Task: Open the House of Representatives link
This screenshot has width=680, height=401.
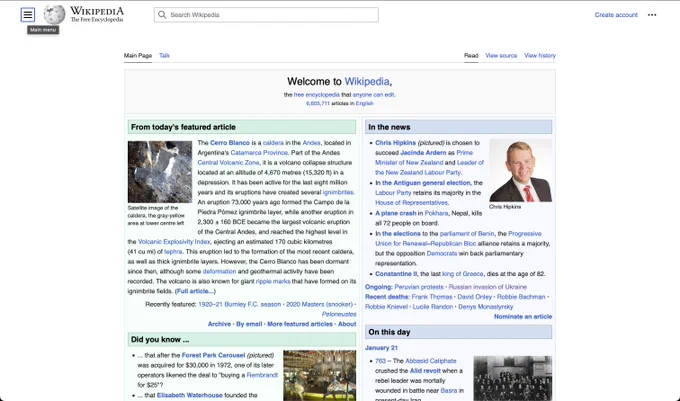Action: click(411, 202)
